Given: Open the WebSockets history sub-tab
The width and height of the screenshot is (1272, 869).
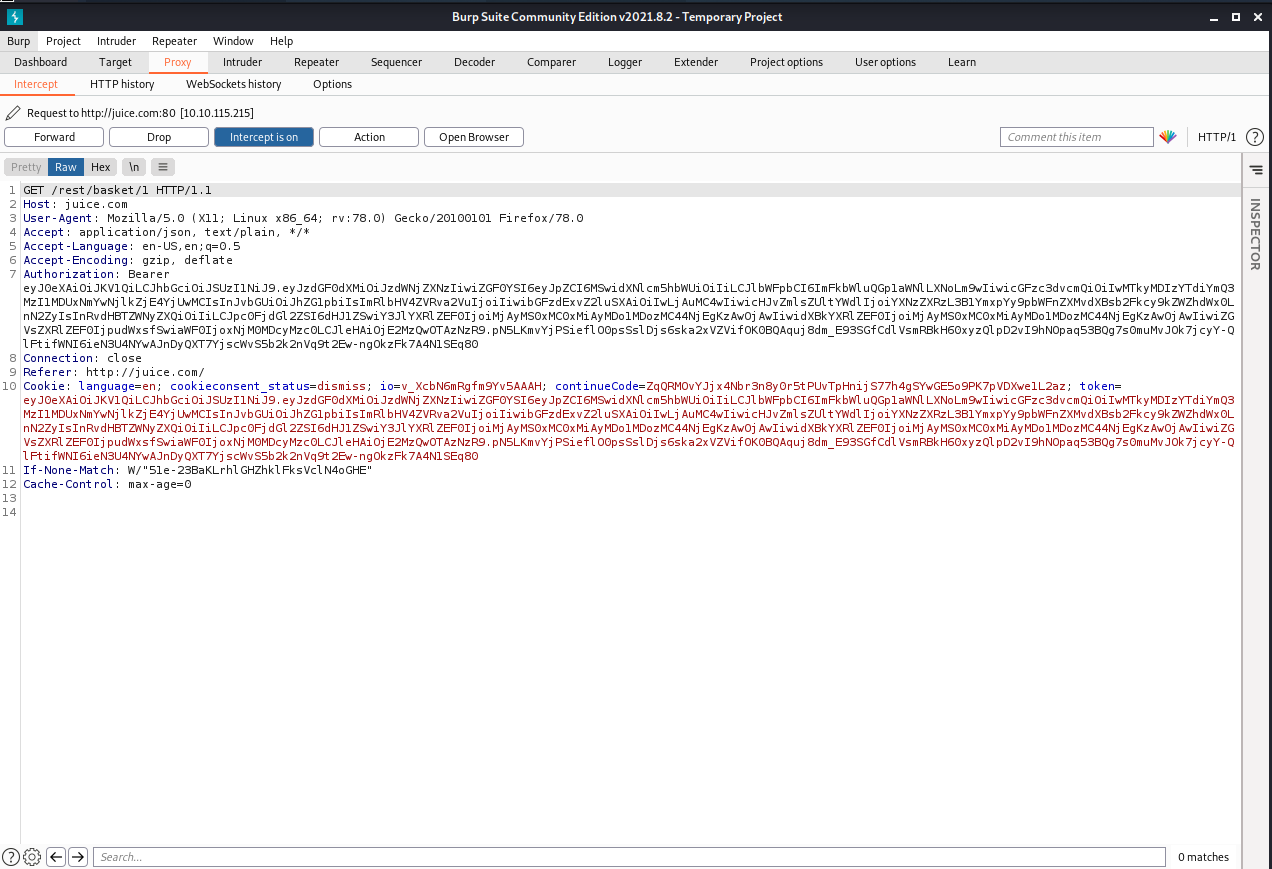Looking at the screenshot, I should coord(234,84).
